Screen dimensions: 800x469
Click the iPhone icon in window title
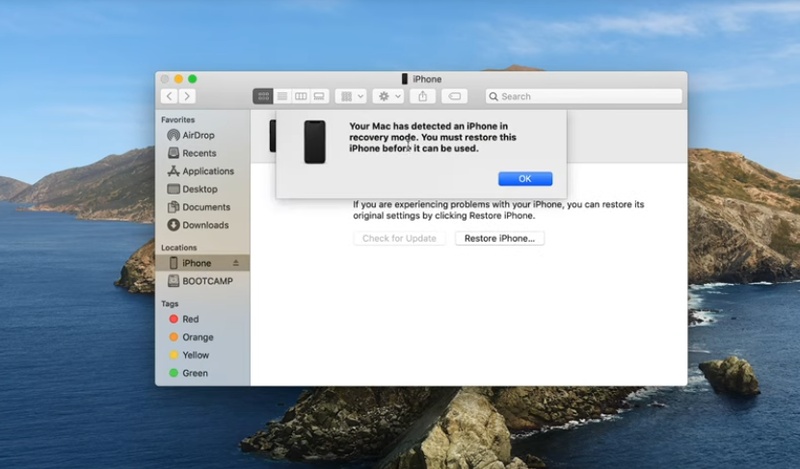click(405, 79)
